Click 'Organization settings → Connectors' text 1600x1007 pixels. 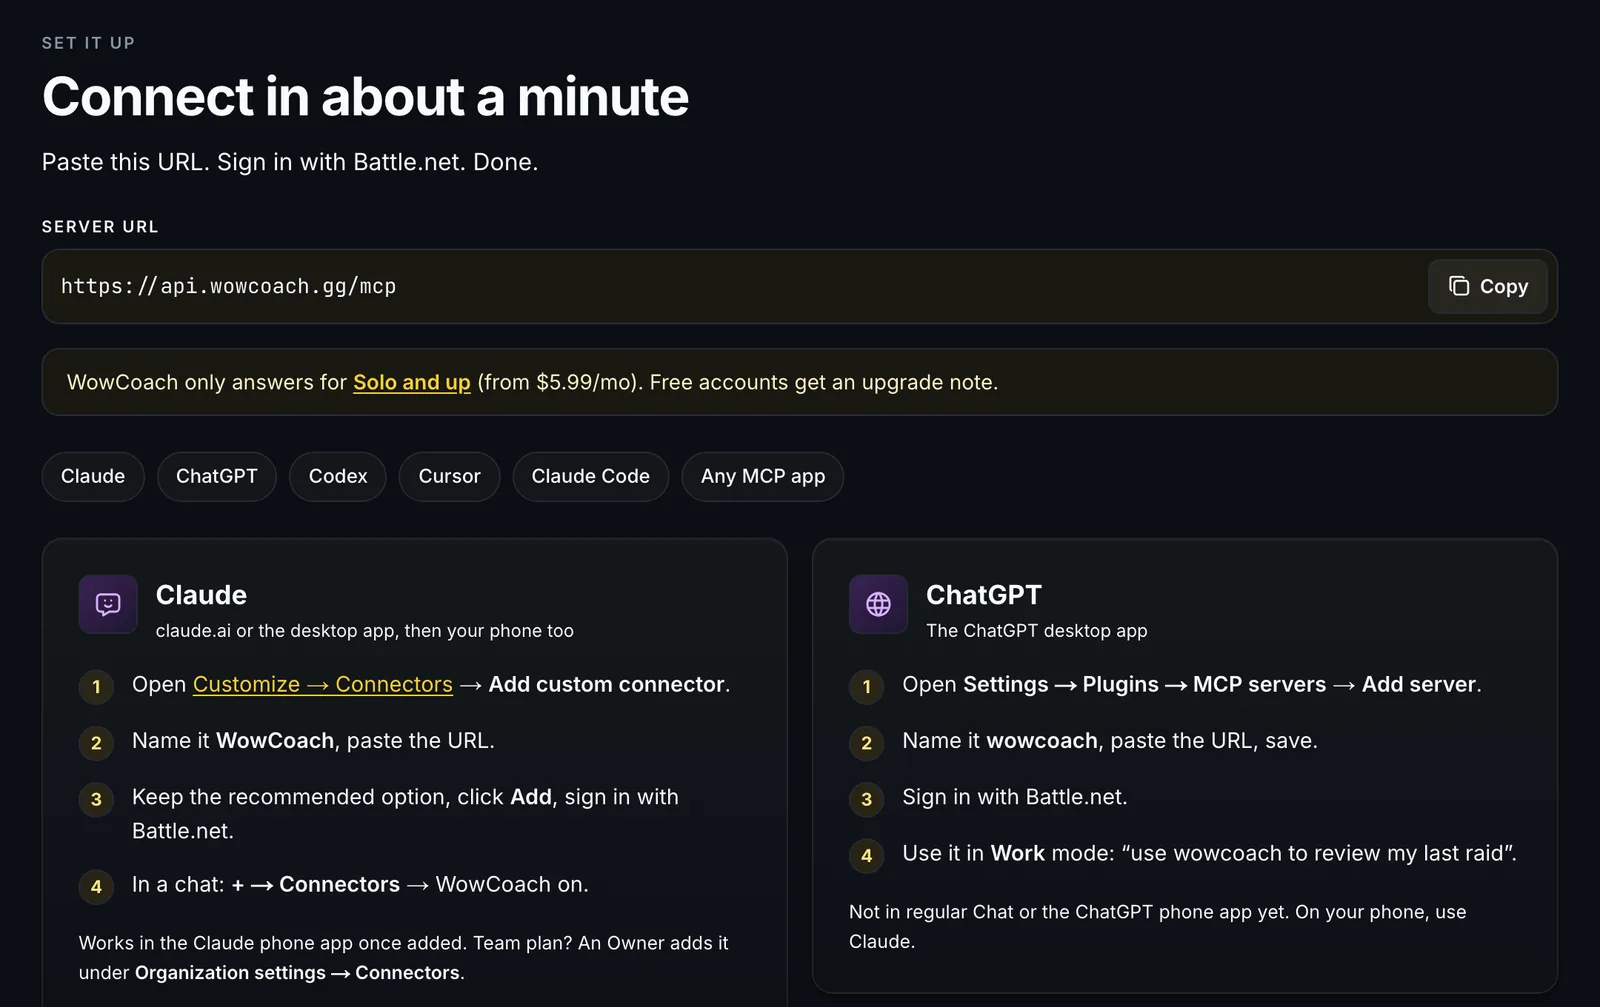(298, 973)
